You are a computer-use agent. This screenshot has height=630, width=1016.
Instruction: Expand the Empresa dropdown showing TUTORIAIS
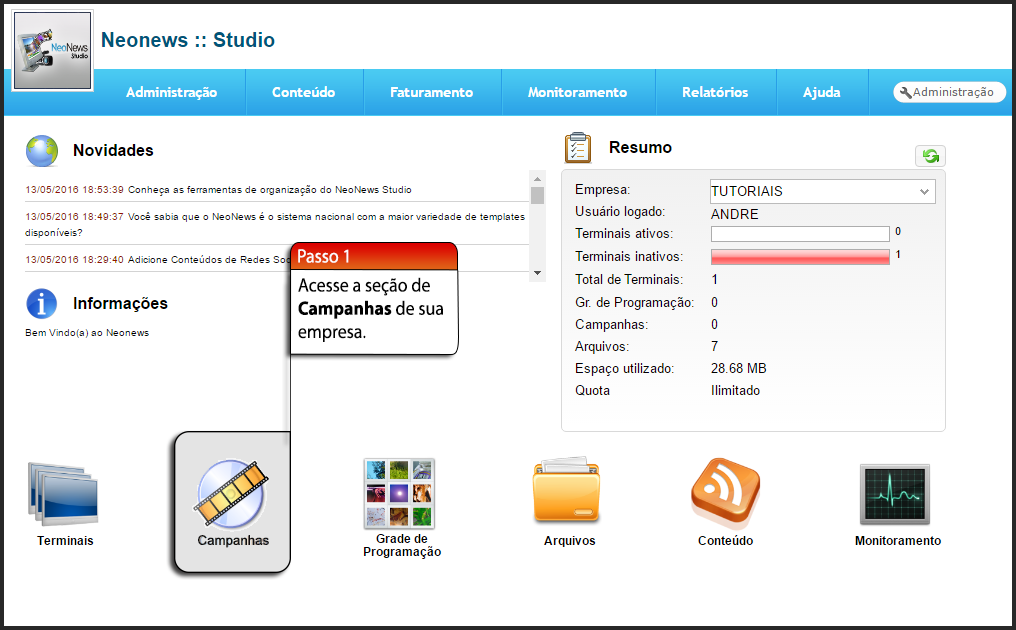[822, 191]
